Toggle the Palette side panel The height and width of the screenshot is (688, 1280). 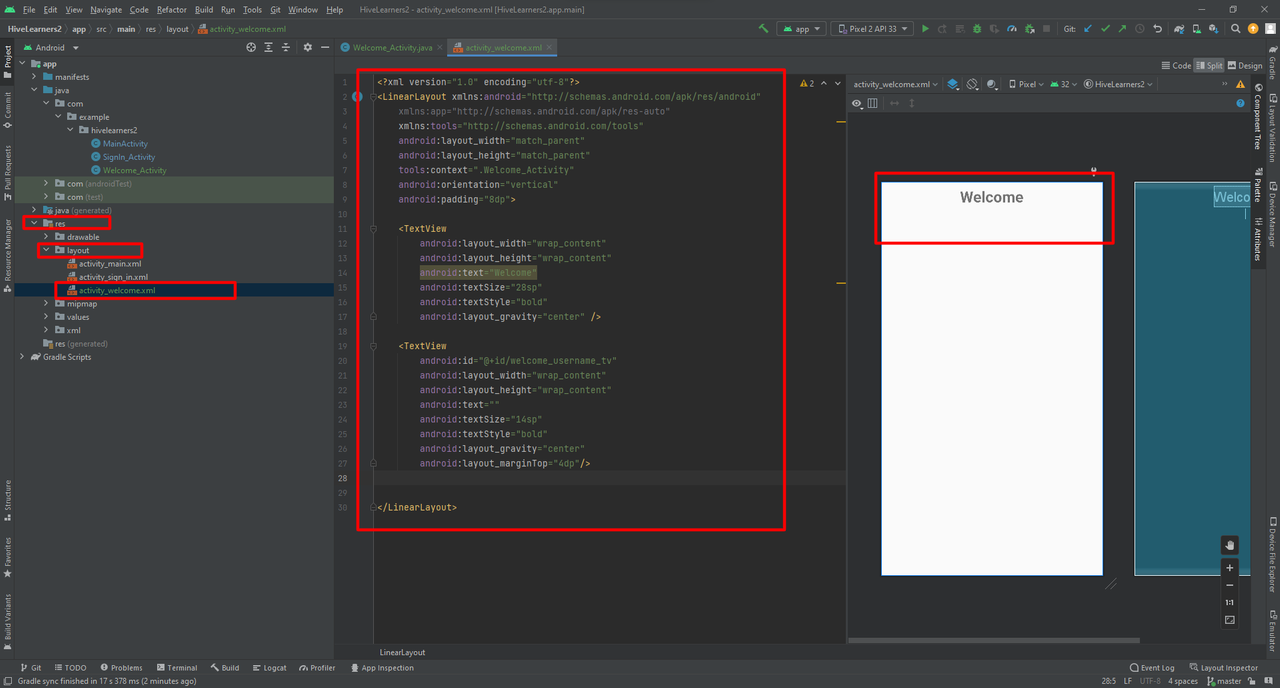pyautogui.click(x=1258, y=186)
